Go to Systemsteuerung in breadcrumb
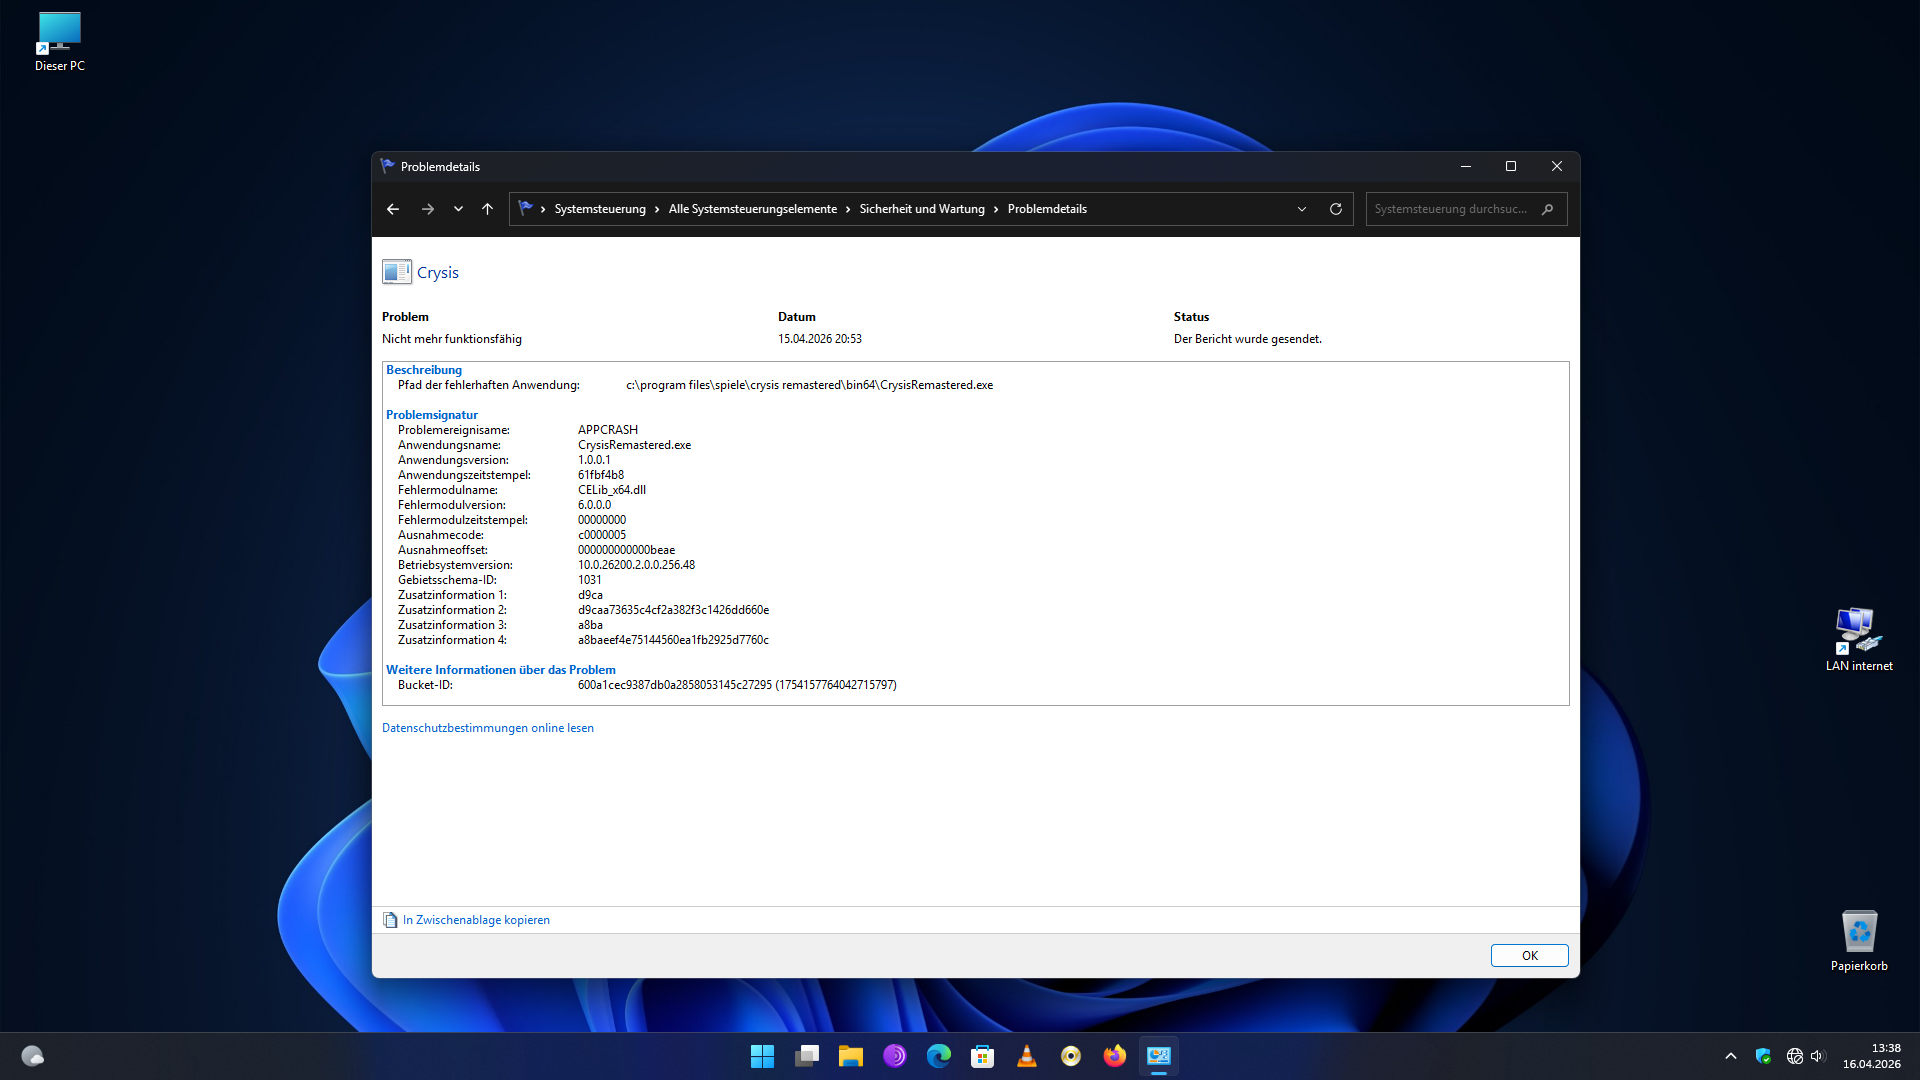1920x1080 pixels. pos(600,209)
